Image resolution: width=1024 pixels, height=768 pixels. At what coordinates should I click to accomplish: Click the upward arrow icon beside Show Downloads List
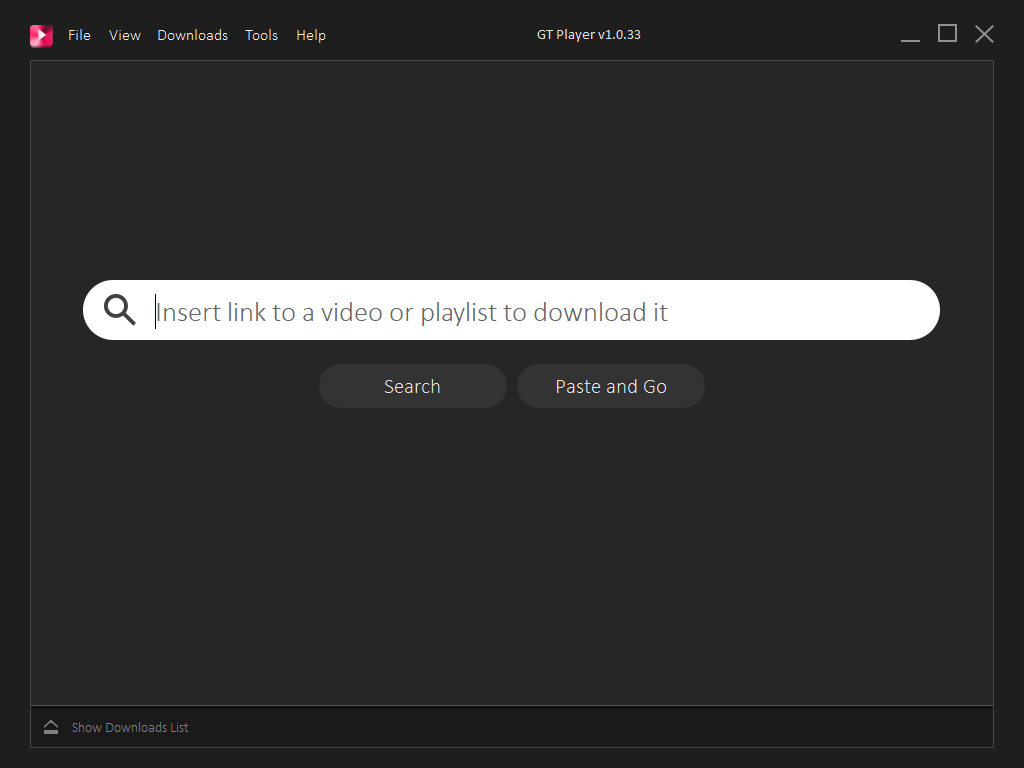[51, 727]
